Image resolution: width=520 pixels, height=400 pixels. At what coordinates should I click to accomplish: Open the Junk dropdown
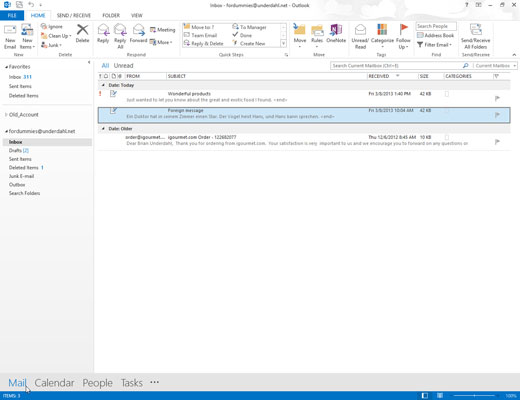point(51,45)
